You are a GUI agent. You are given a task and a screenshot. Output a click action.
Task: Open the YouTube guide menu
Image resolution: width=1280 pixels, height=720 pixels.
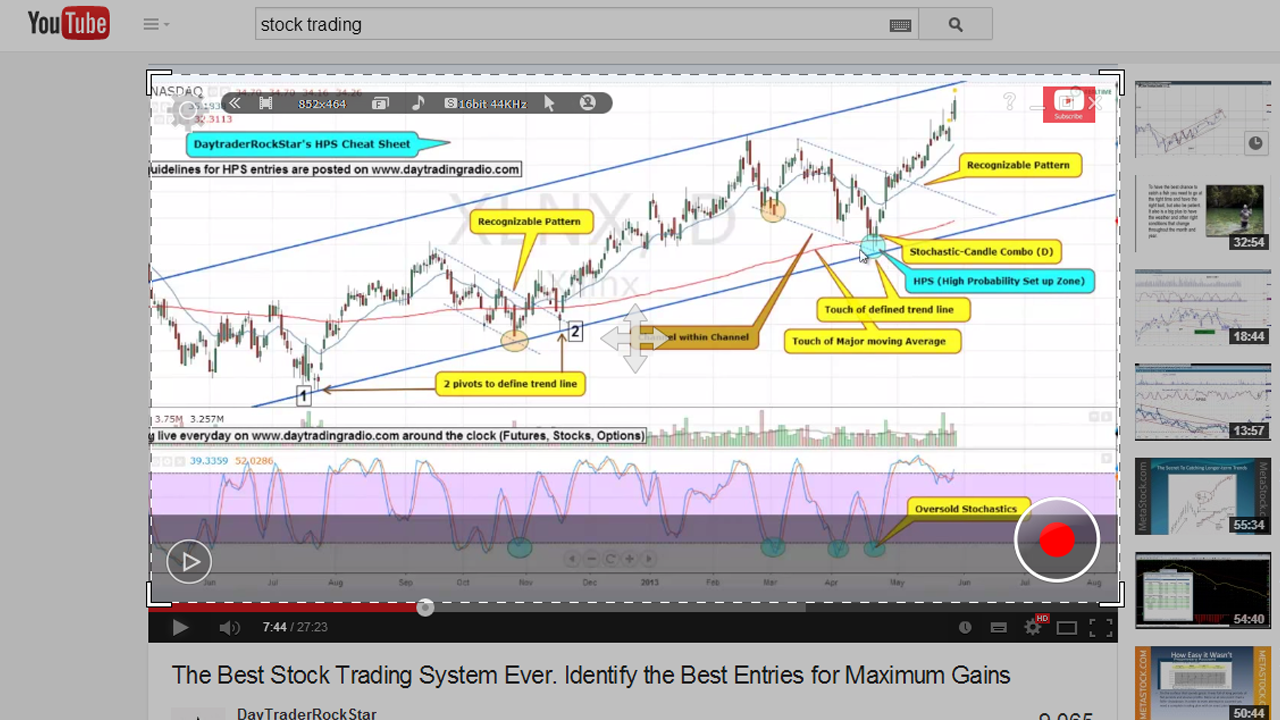pos(155,24)
